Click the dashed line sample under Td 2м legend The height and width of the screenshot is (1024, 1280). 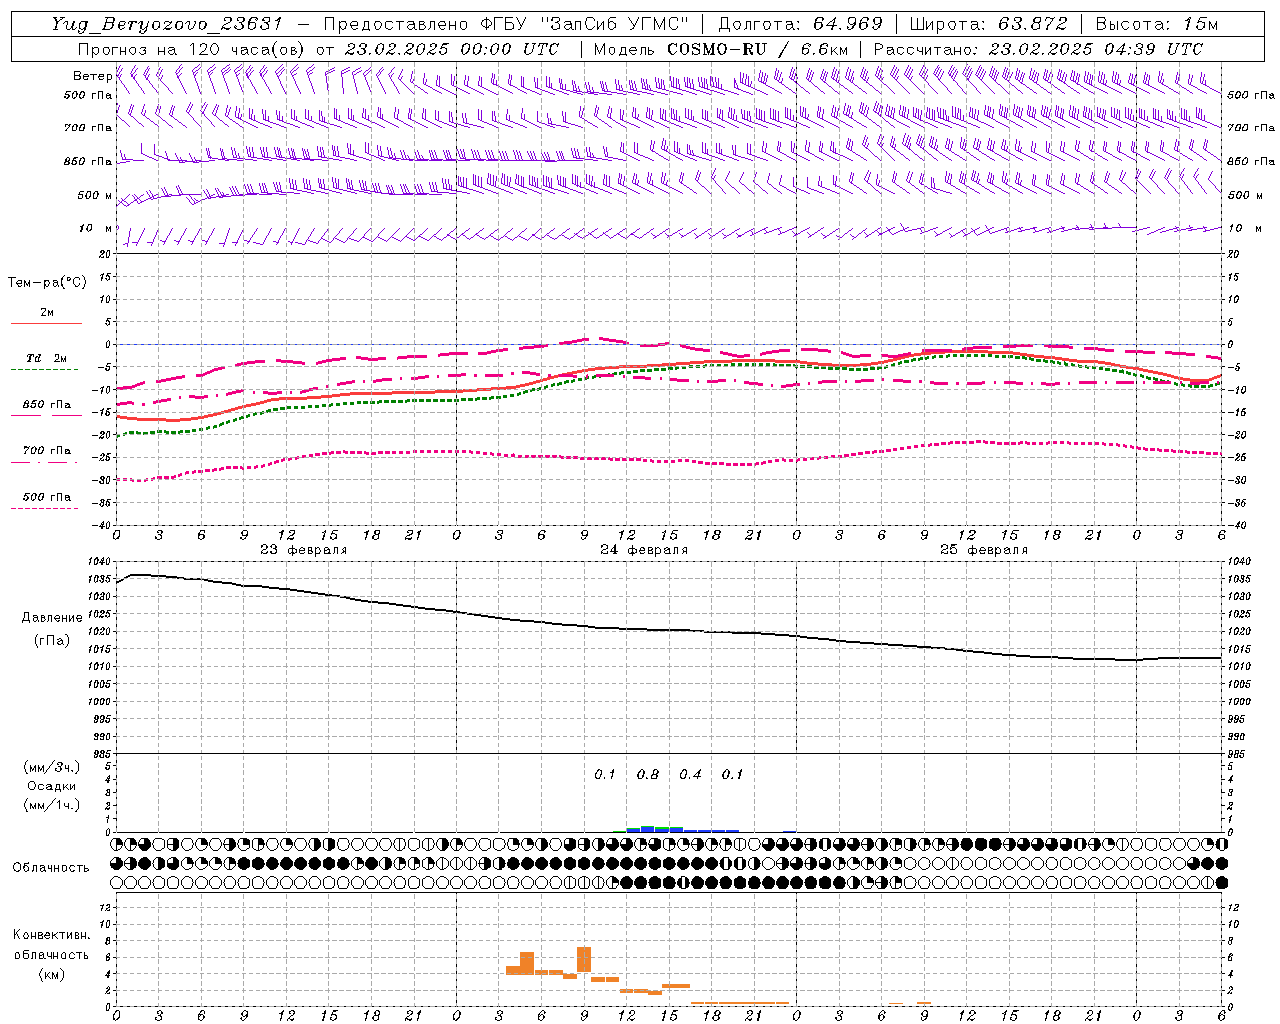point(45,369)
